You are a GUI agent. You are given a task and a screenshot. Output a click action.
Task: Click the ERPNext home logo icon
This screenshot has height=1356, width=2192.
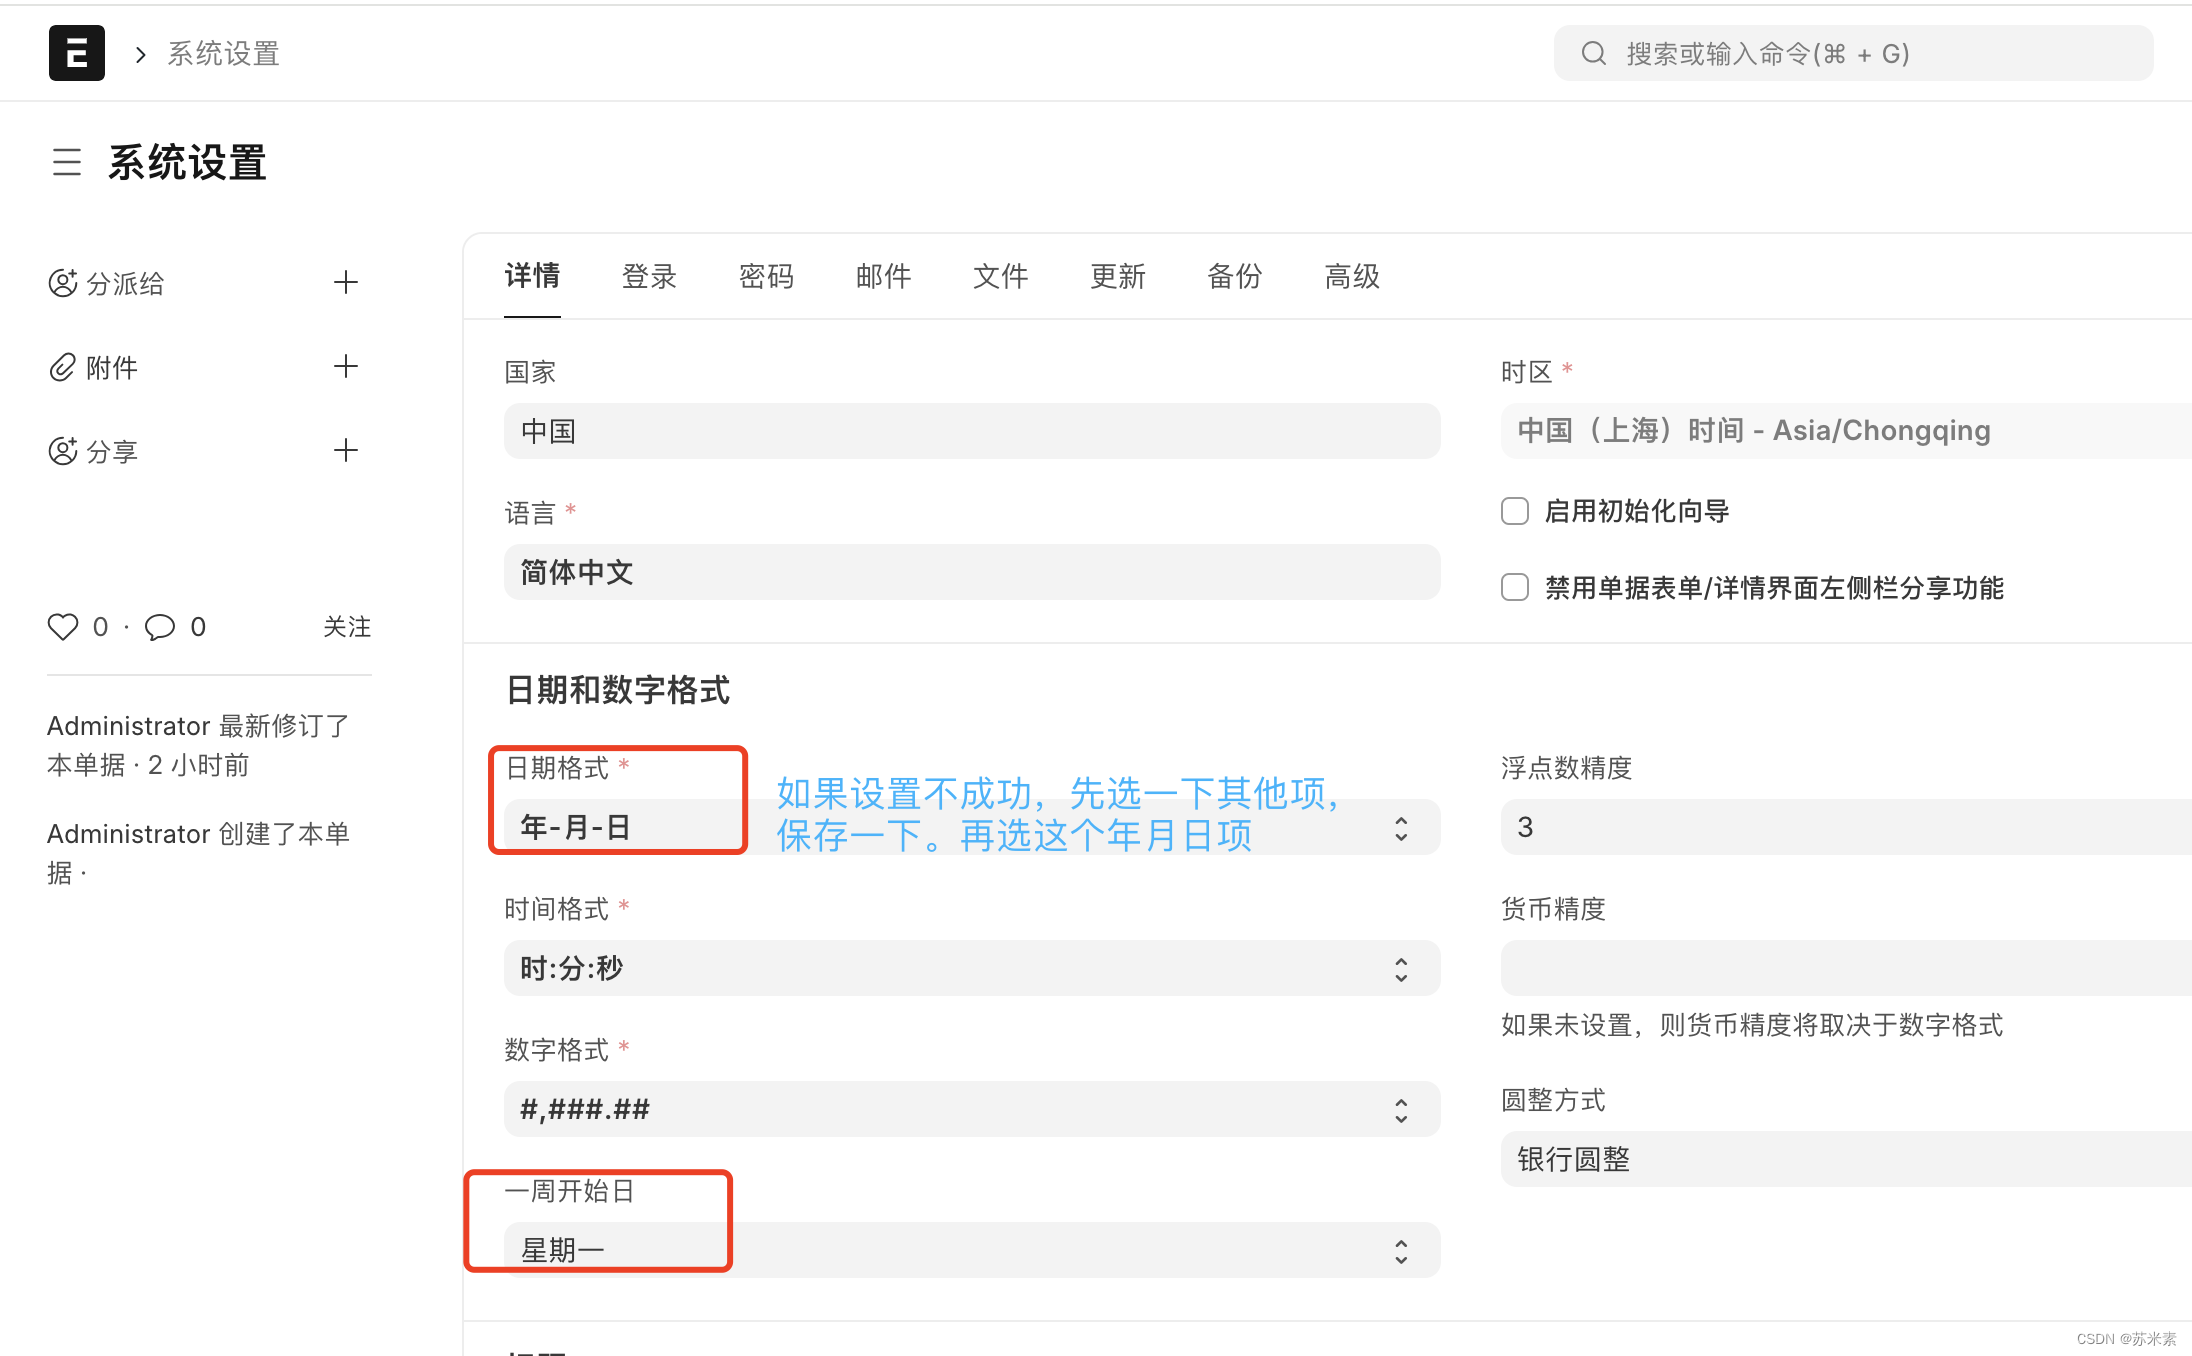[76, 53]
